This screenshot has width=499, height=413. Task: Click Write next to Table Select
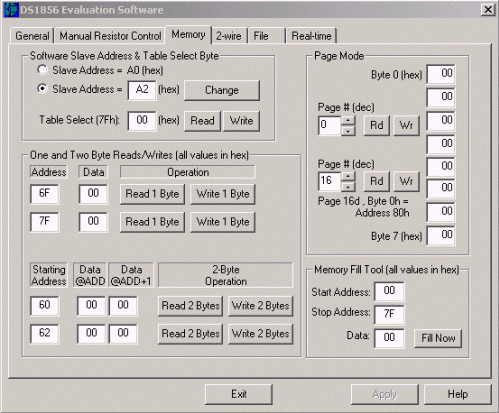(x=241, y=121)
